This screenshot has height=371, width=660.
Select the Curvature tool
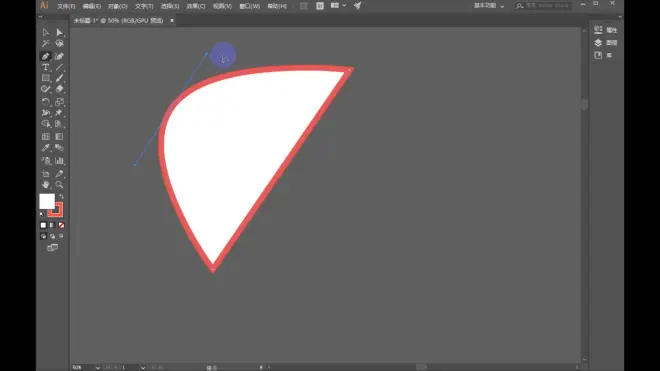[x=59, y=56]
